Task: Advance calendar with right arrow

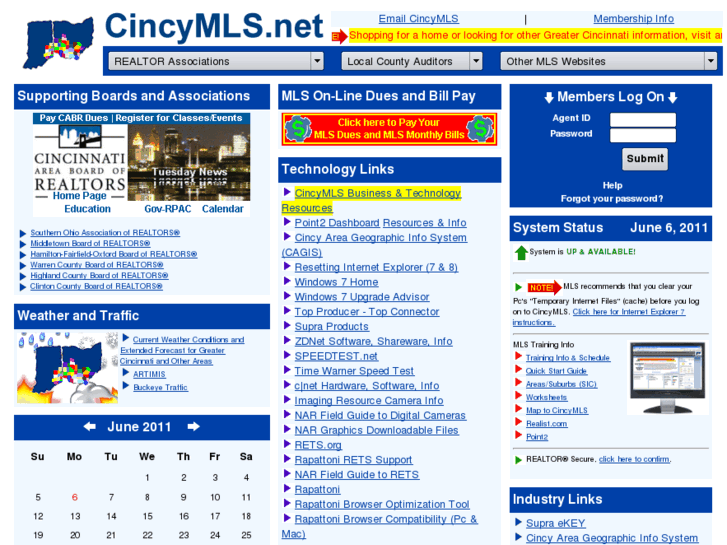Action: click(194, 427)
